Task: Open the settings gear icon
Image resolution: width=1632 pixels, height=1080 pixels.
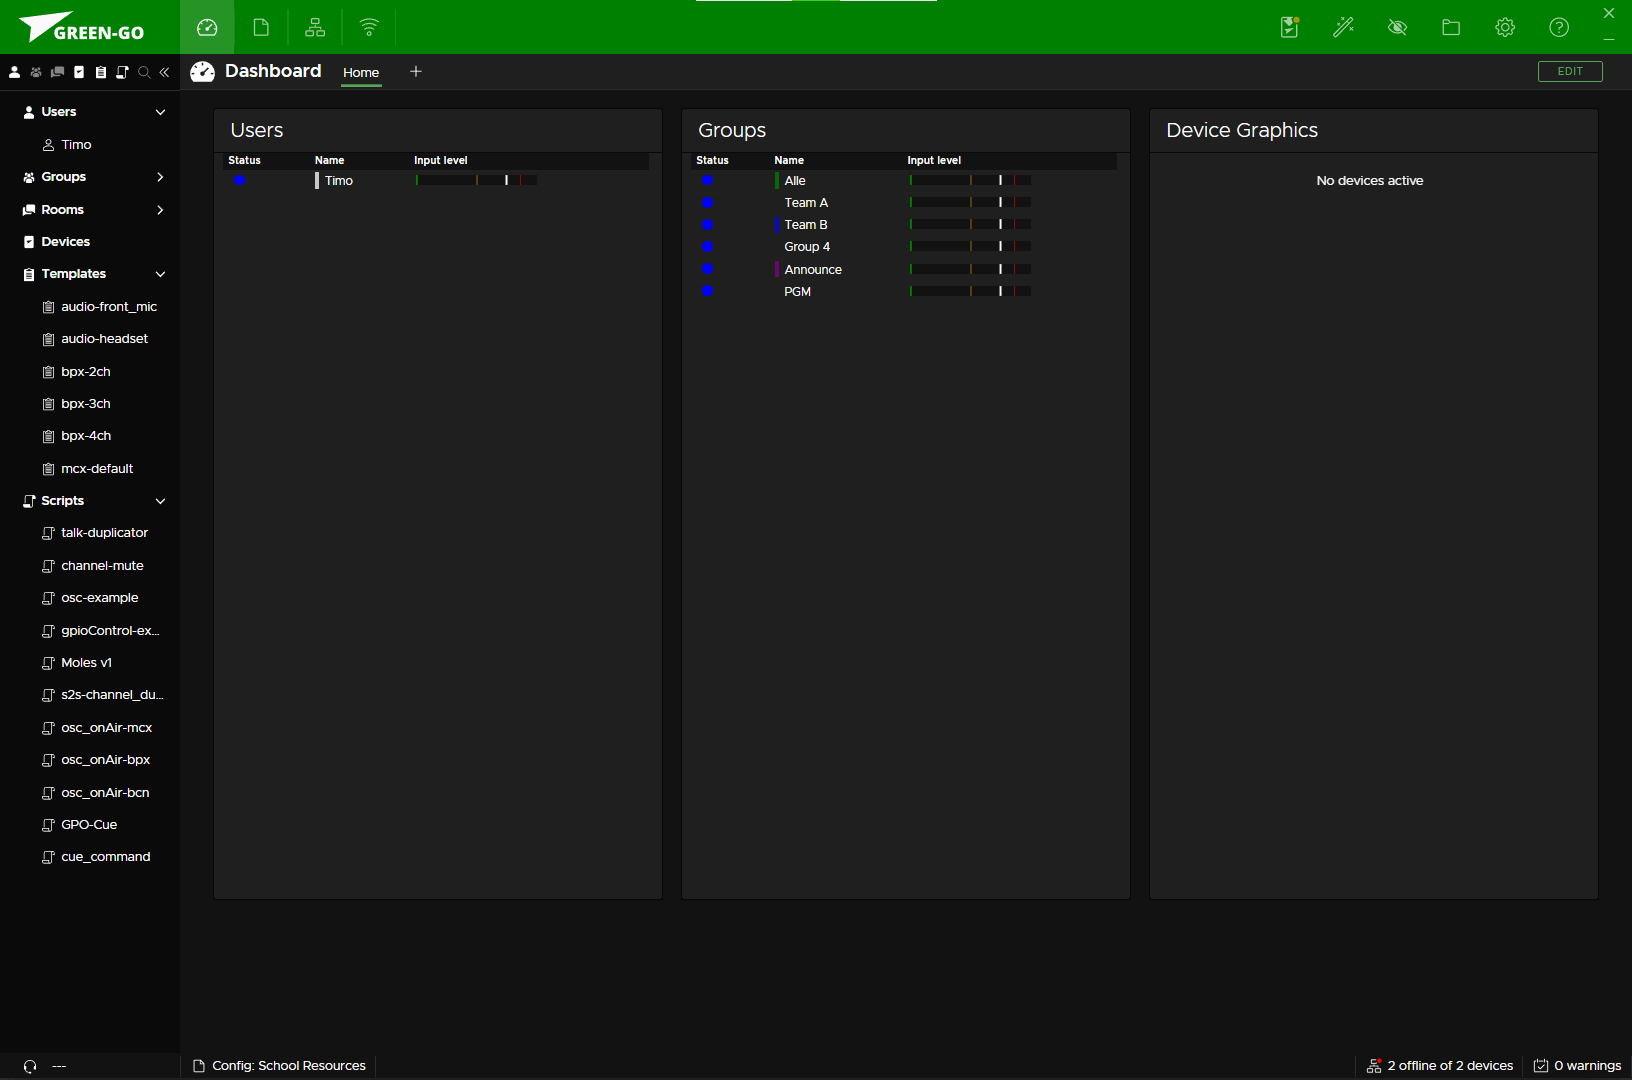Action: [x=1505, y=27]
